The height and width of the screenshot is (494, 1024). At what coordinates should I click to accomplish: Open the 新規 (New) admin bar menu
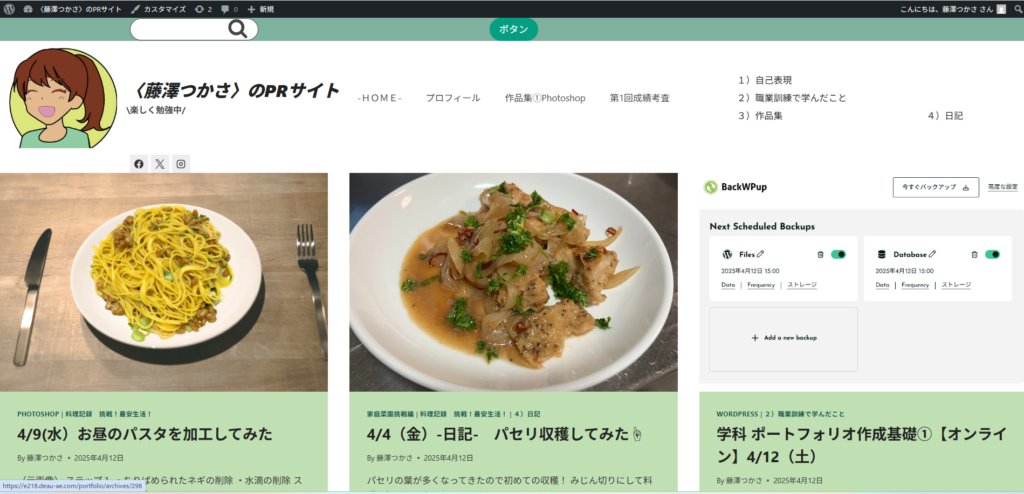click(x=260, y=9)
